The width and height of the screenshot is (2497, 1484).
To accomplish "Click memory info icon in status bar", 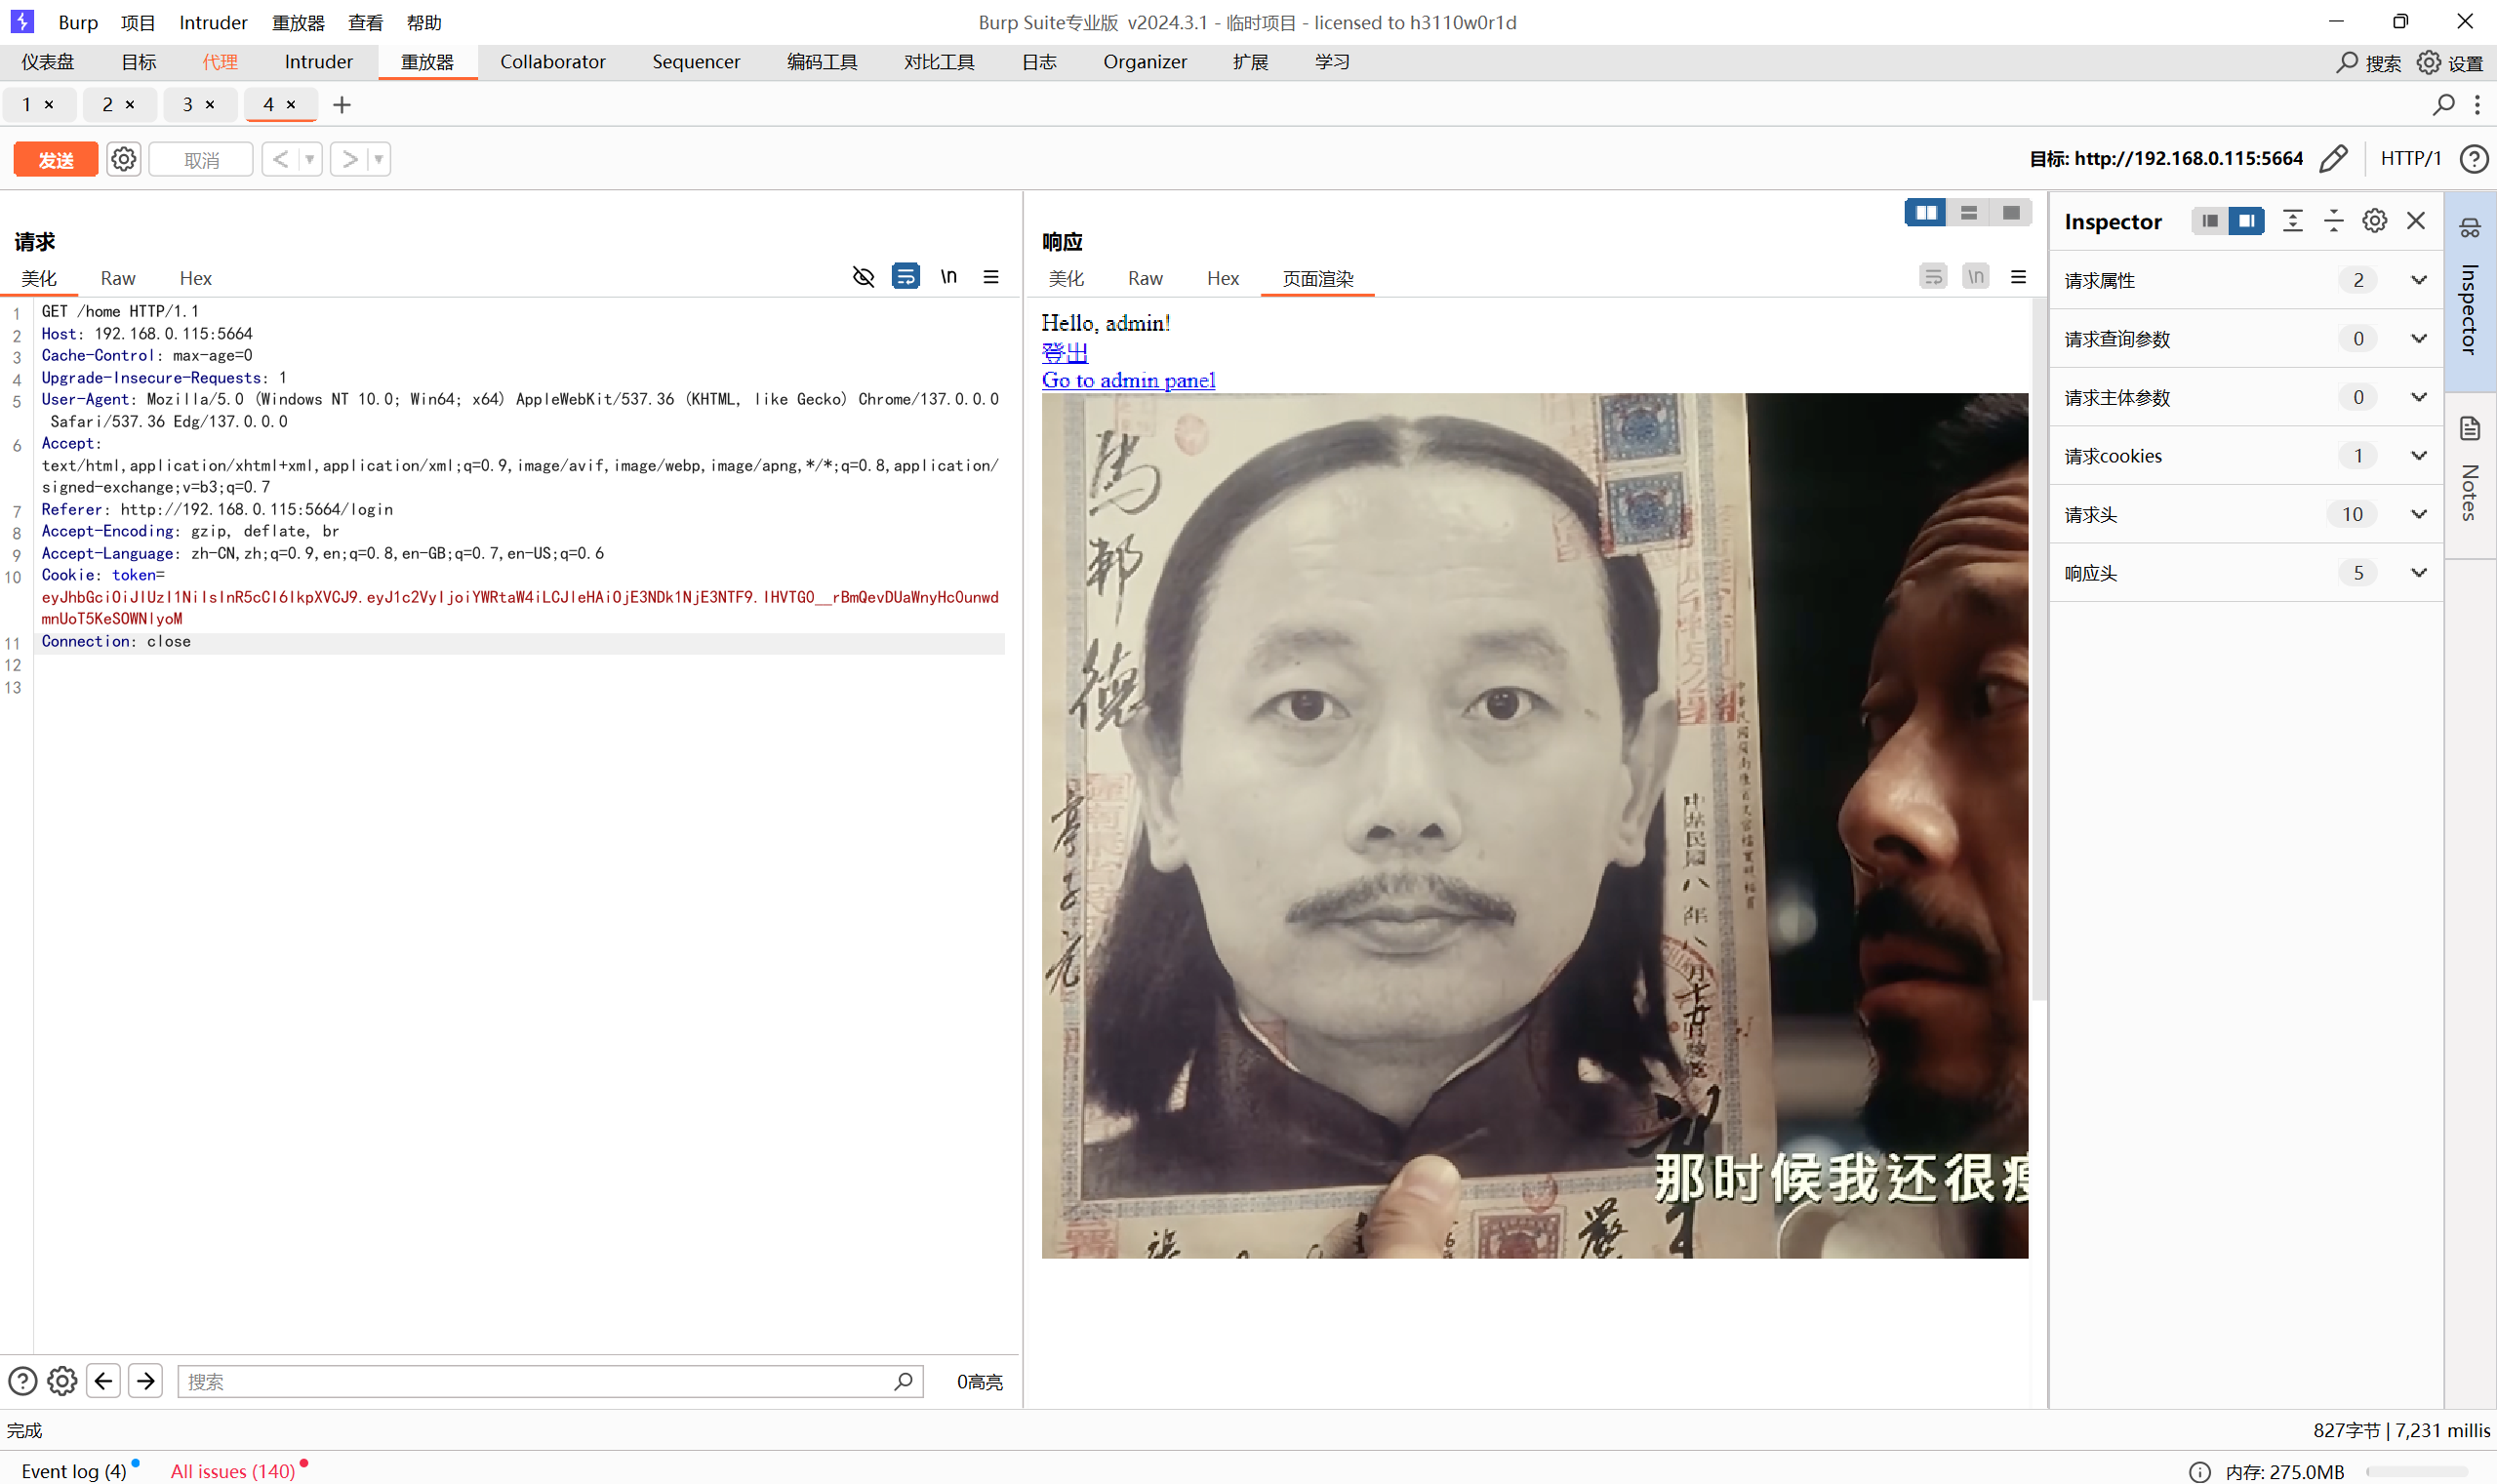I will tap(2199, 1471).
